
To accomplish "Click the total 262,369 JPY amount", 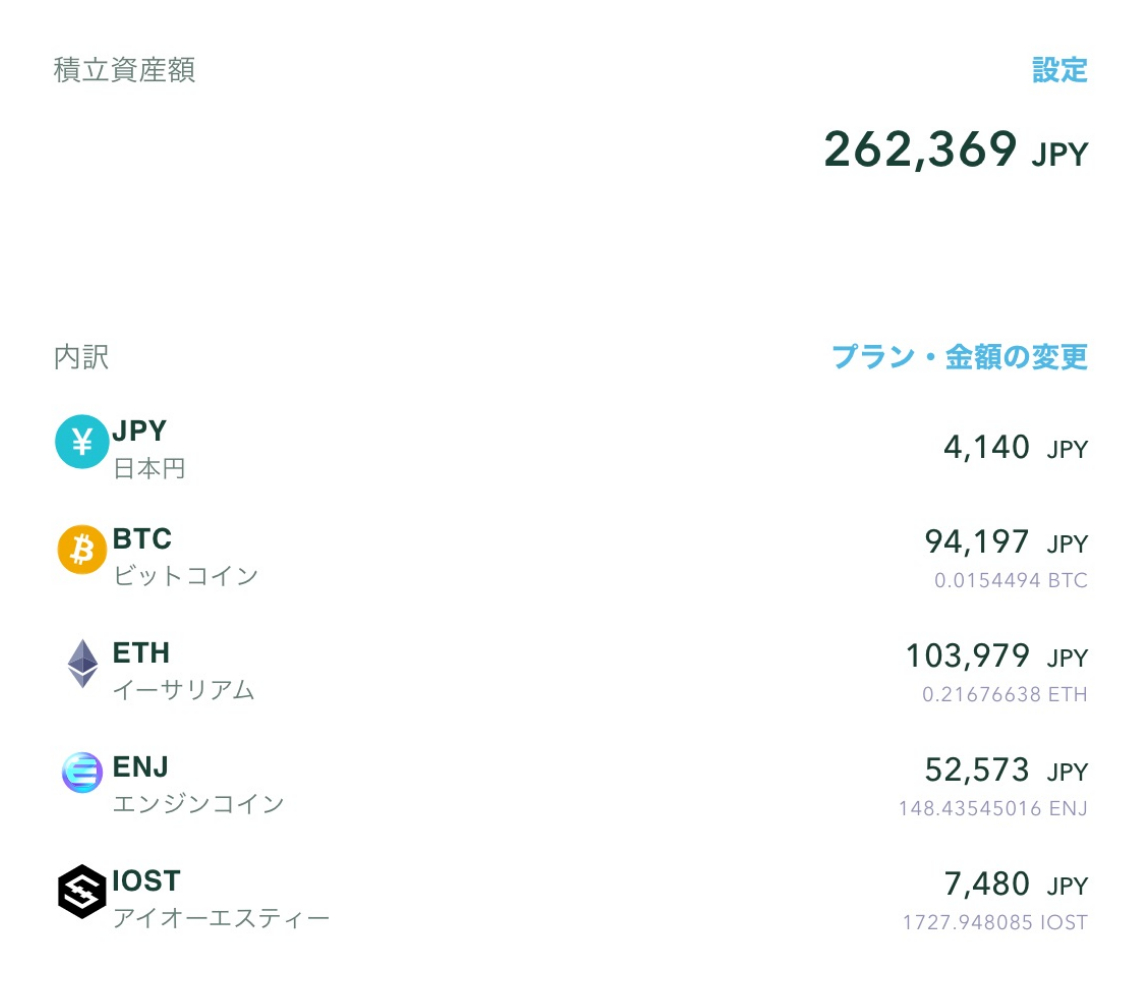I will (x=955, y=151).
